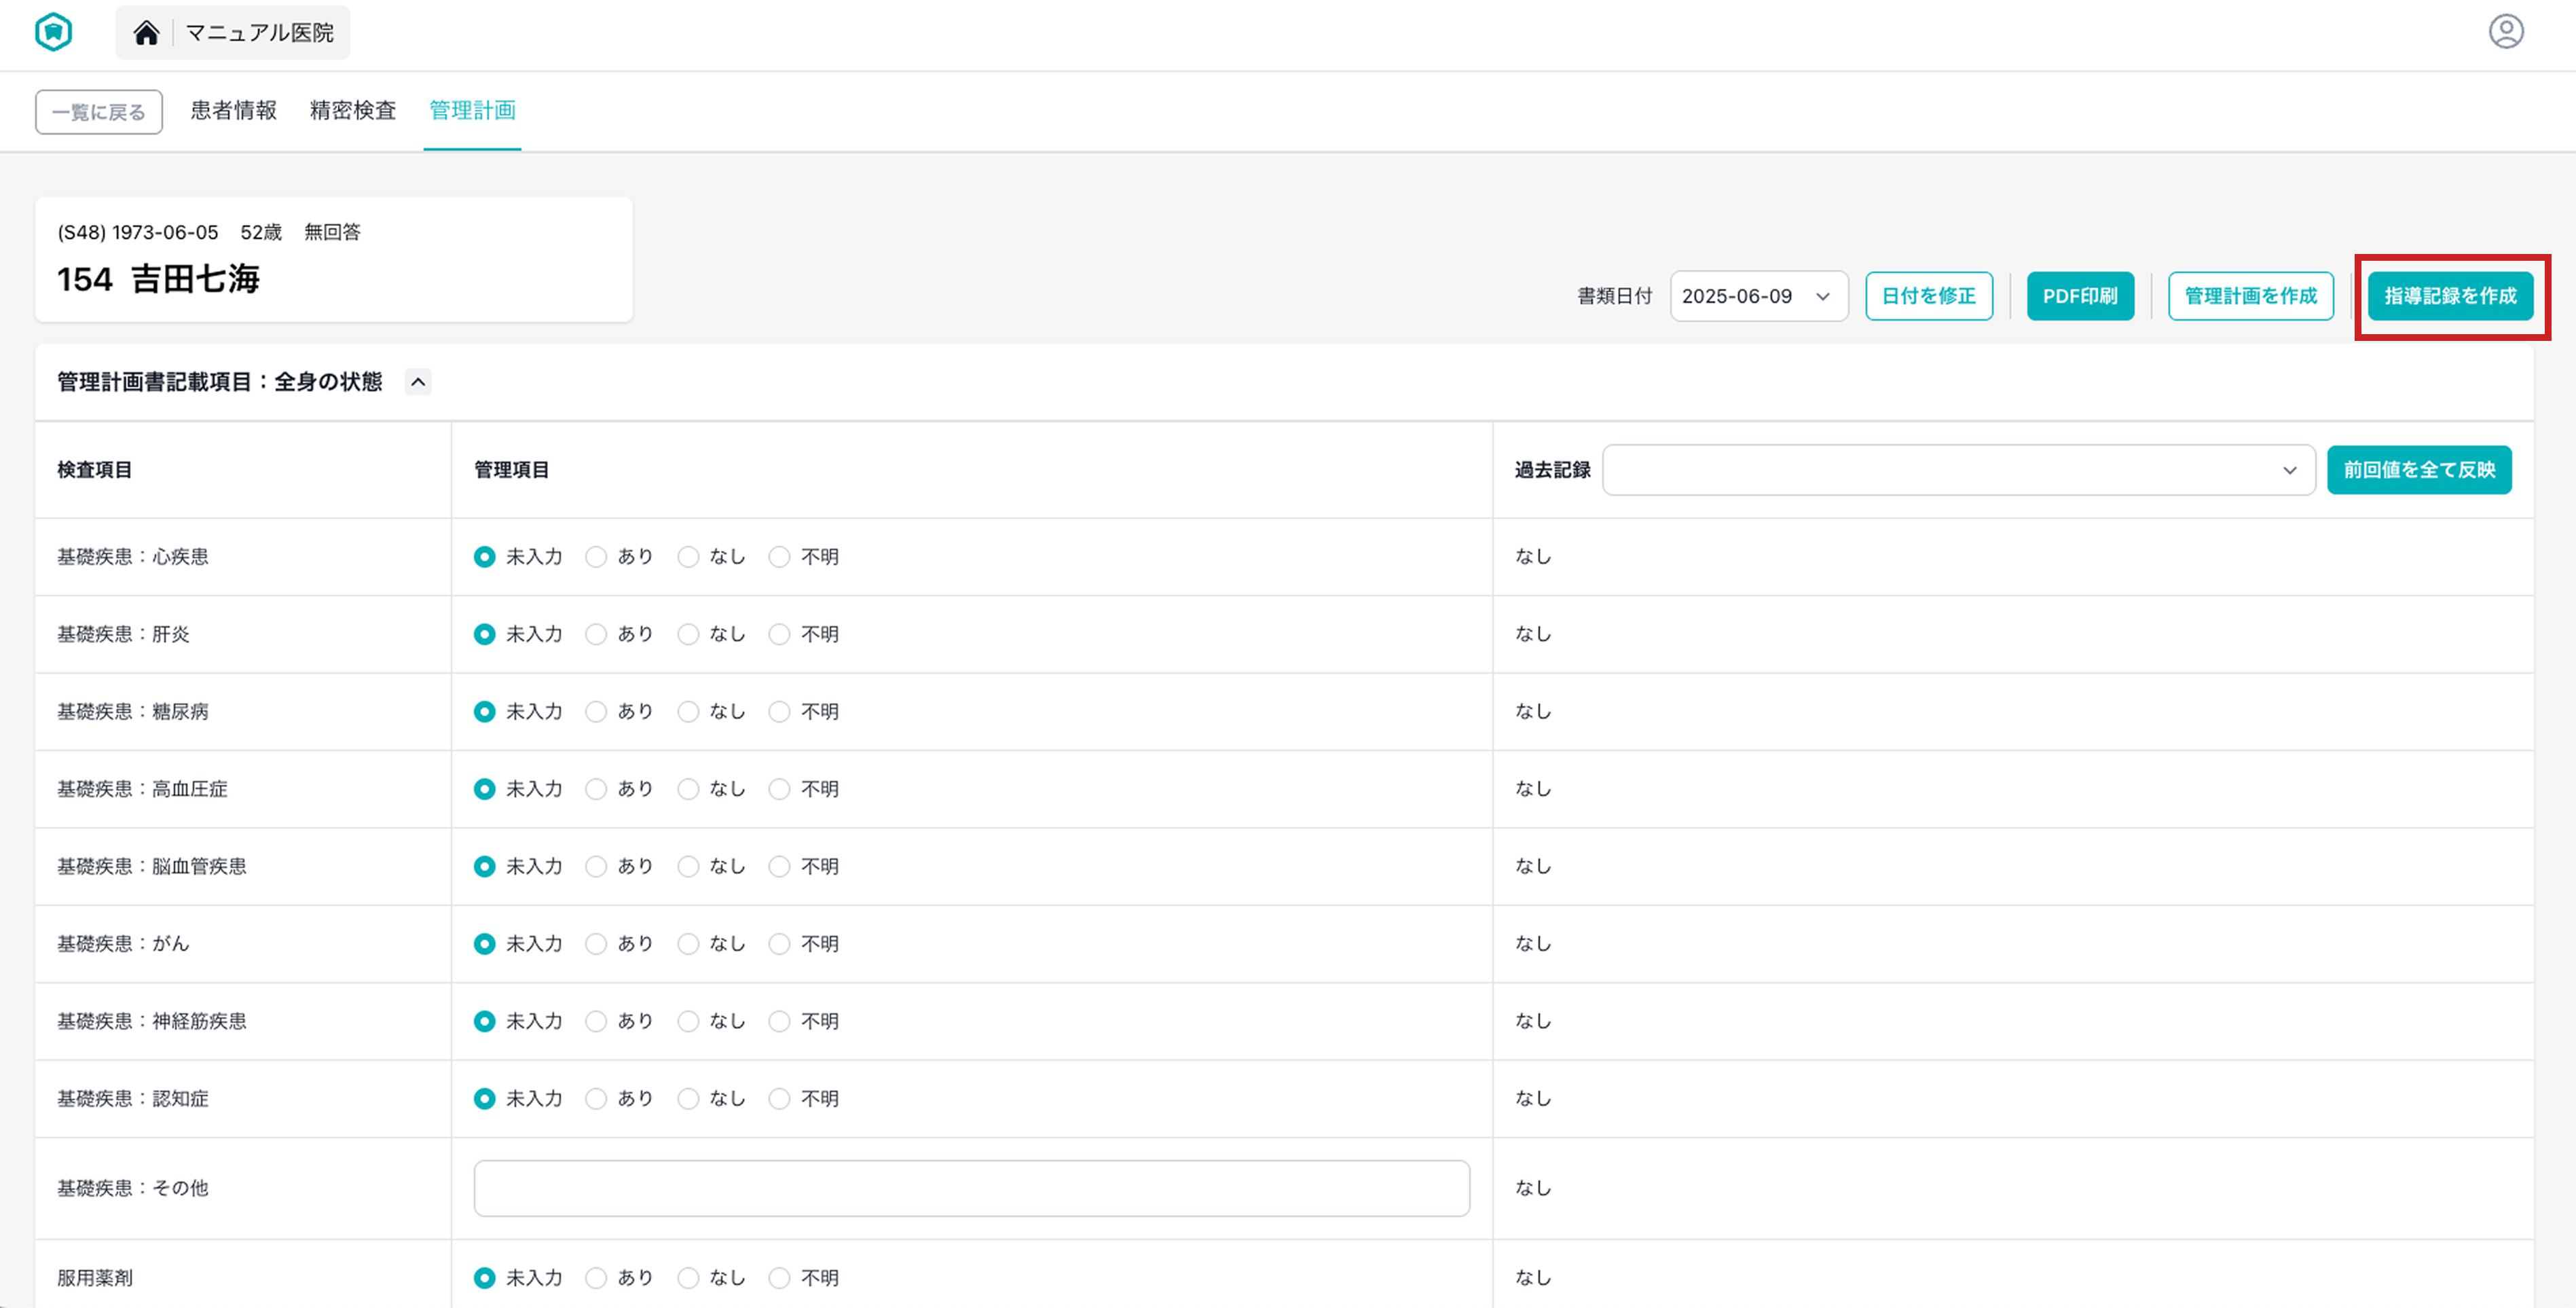The height and width of the screenshot is (1308, 2576).
Task: Switch to 患者情報 tab
Action: pyautogui.click(x=234, y=110)
